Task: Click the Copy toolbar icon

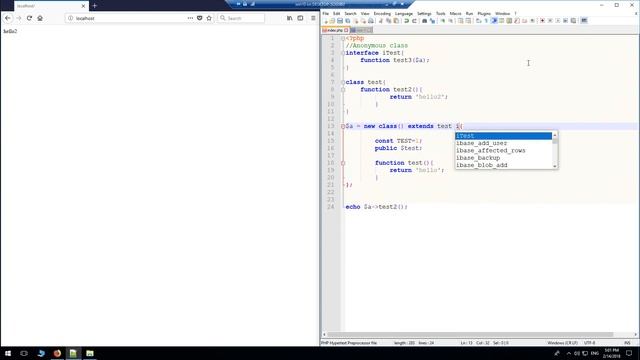Action: [x=388, y=20]
